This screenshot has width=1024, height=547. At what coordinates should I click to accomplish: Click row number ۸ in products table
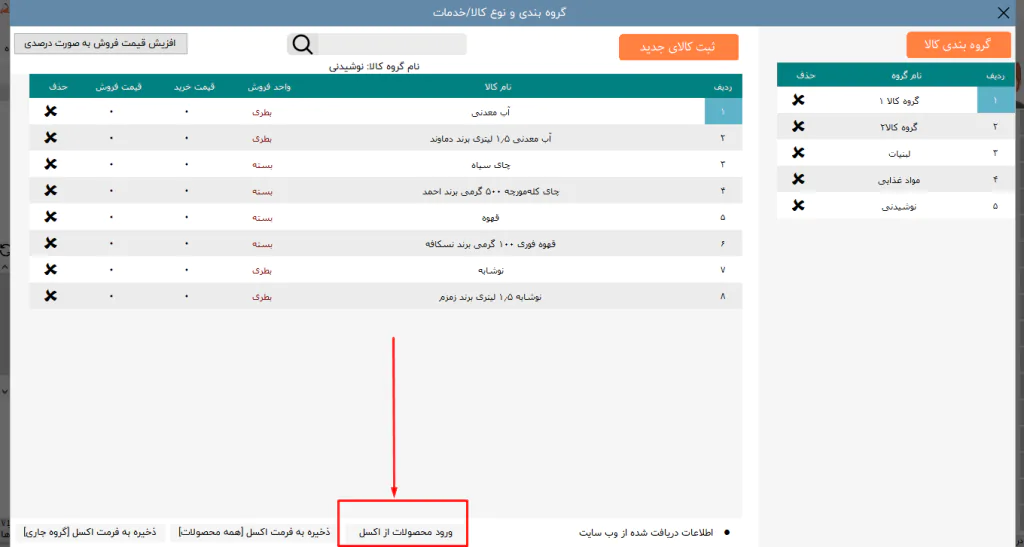pyautogui.click(x=723, y=296)
